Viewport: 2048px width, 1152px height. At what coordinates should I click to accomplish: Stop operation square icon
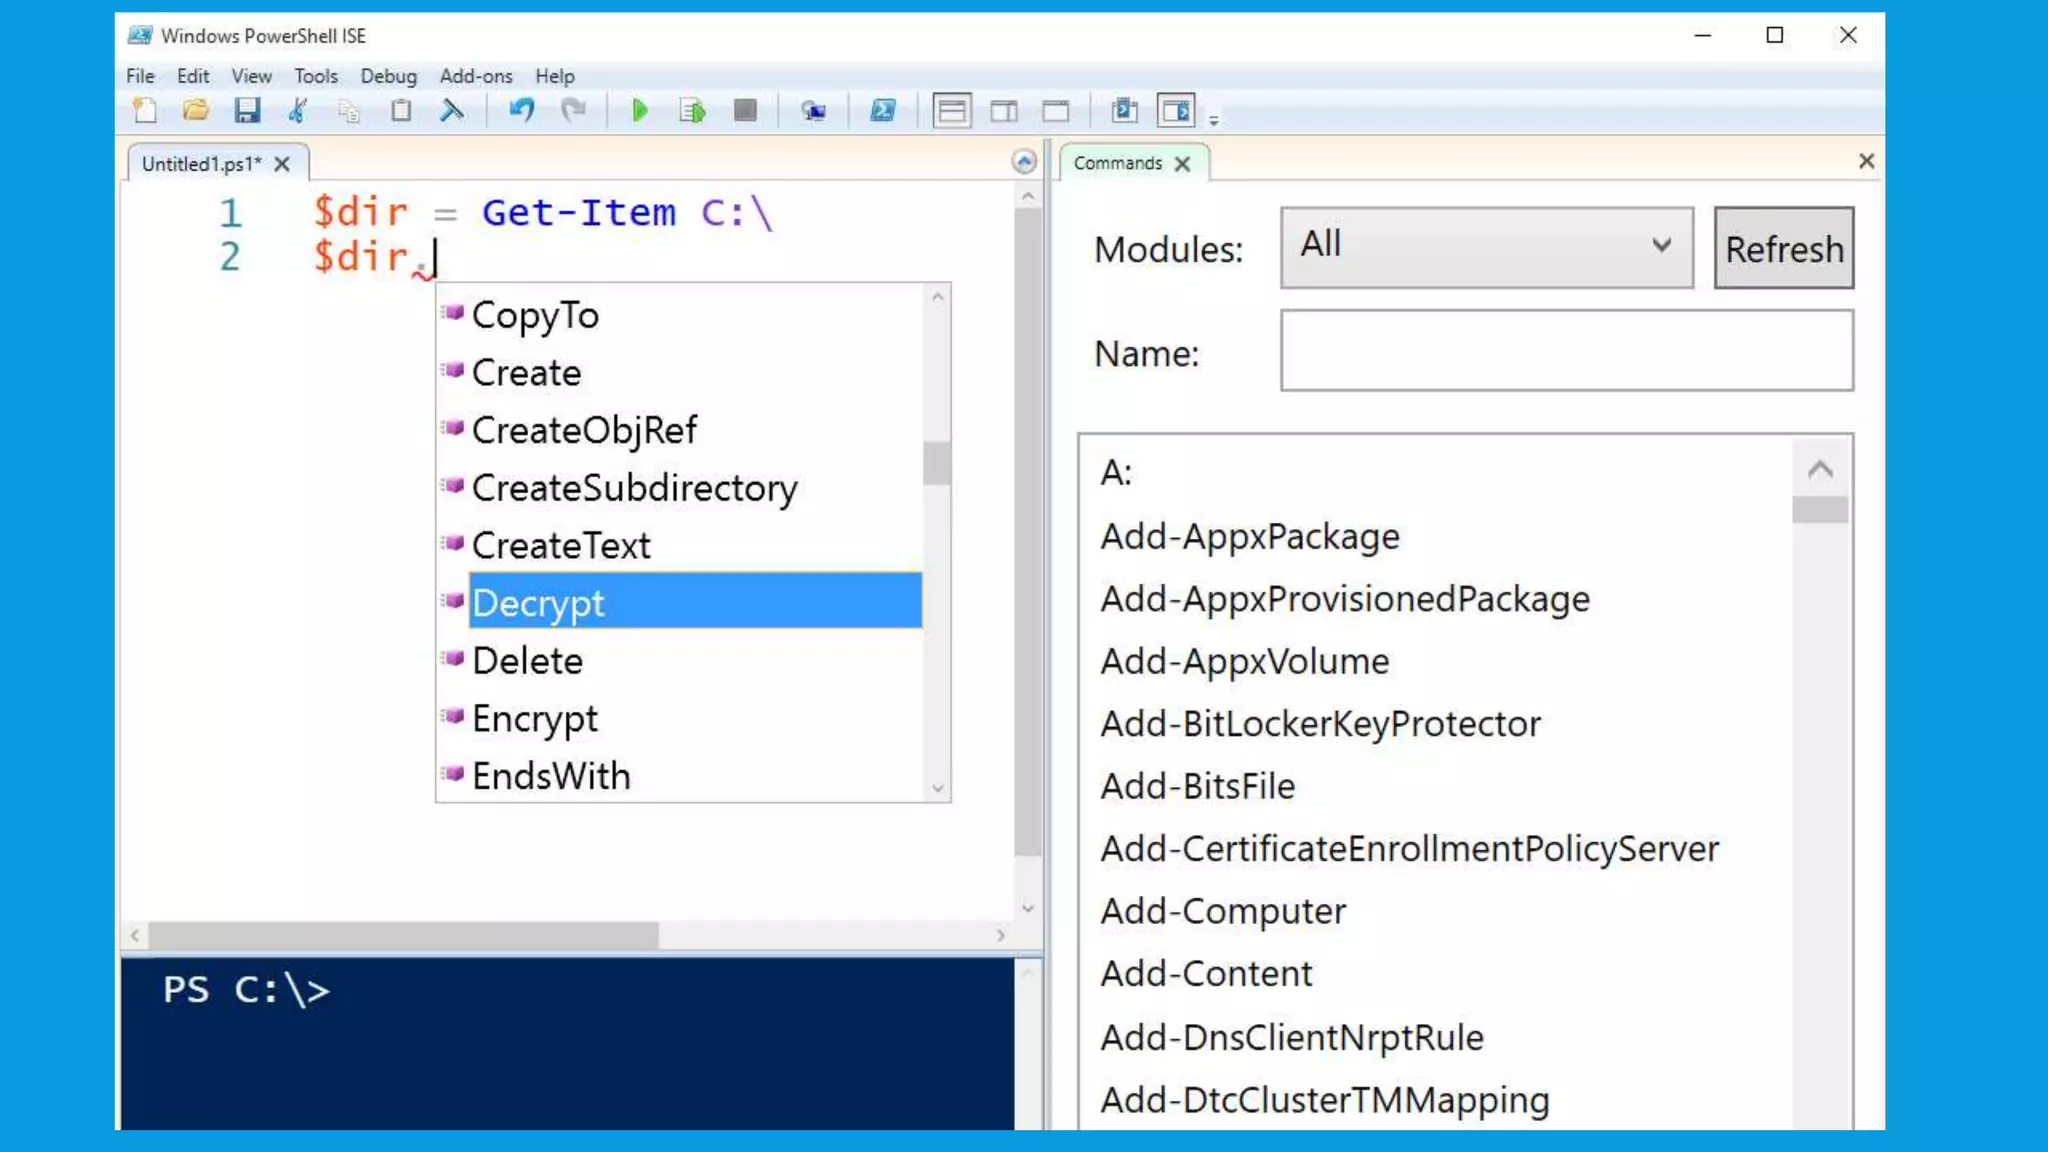[745, 111]
